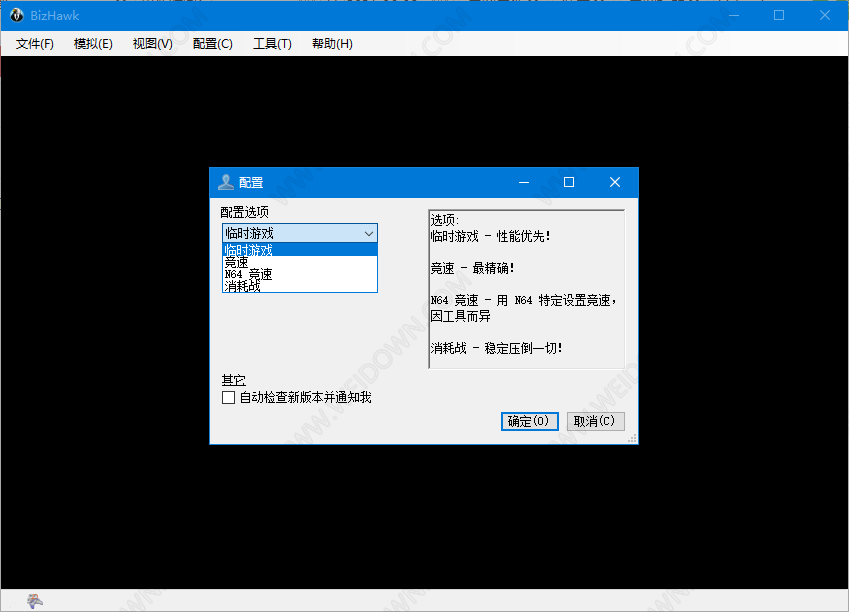The height and width of the screenshot is (612, 849).
Task: Open the 帮助(H) menu
Action: tap(332, 44)
